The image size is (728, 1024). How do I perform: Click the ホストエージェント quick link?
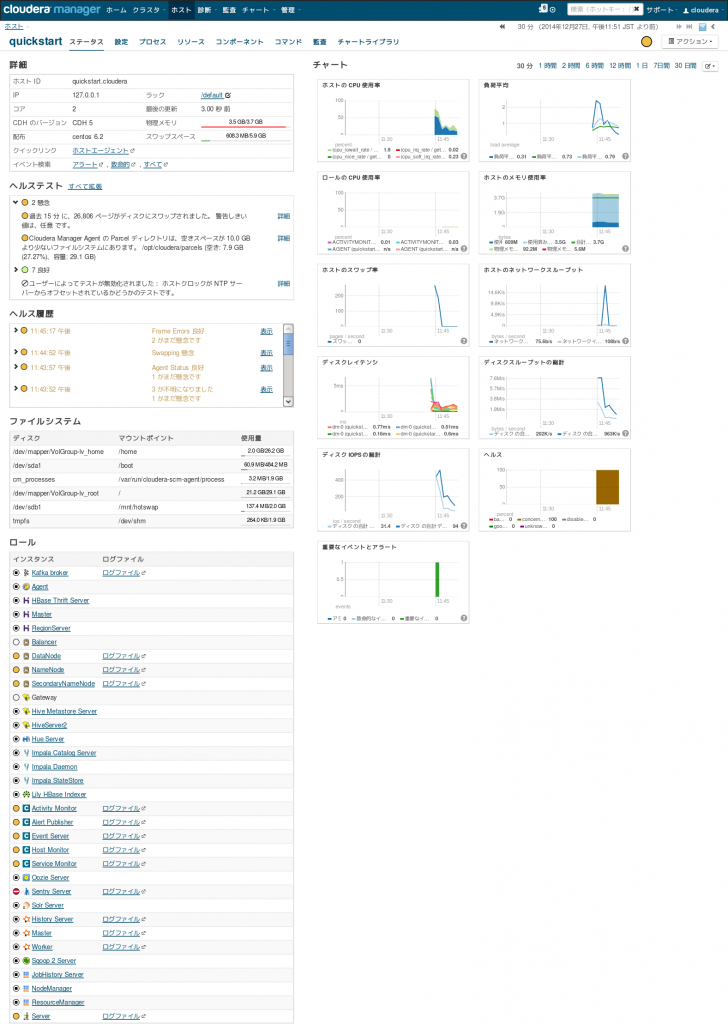pyautogui.click(x=101, y=151)
